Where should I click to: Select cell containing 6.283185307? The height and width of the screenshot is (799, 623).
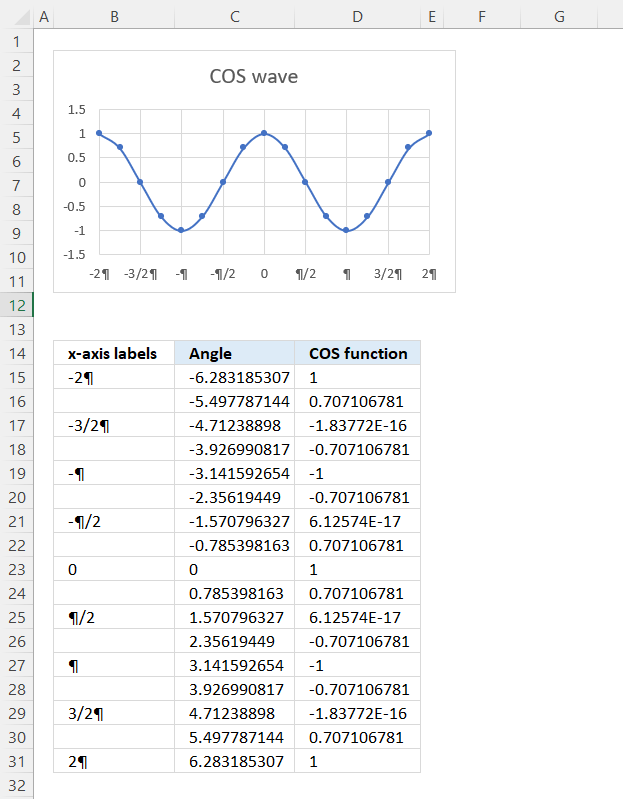pyautogui.click(x=234, y=761)
